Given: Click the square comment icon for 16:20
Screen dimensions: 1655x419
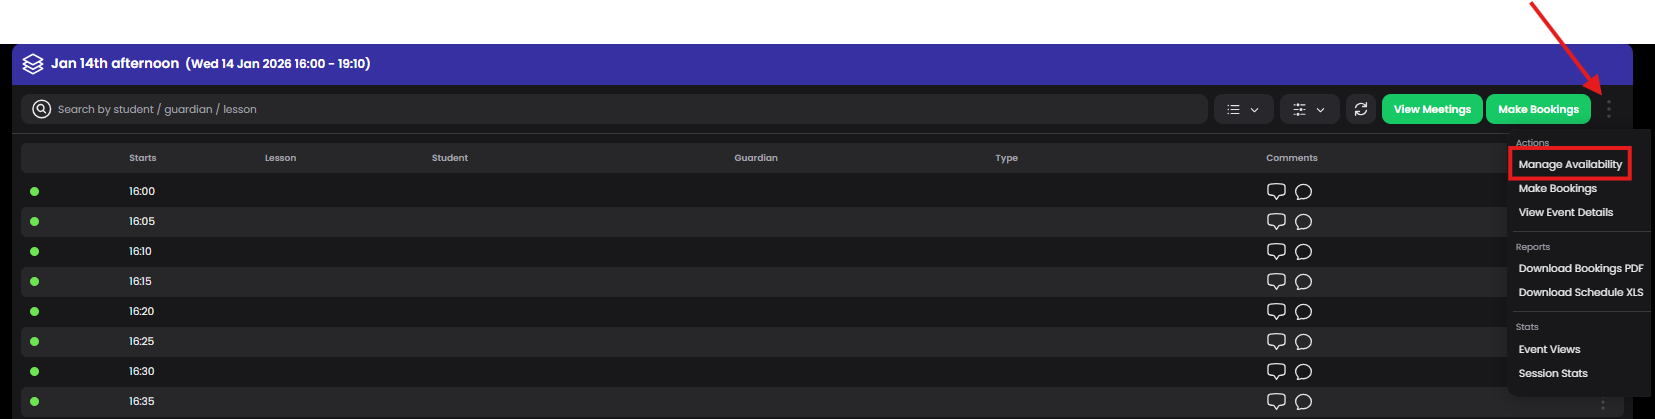Looking at the screenshot, I should (1276, 311).
